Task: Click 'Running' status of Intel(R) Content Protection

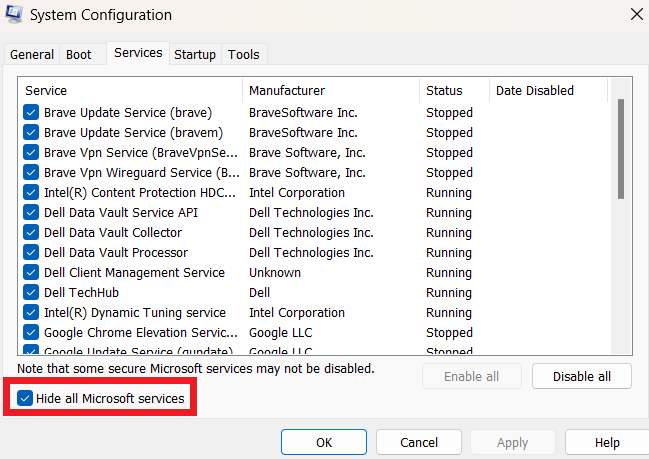Action: [449, 193]
